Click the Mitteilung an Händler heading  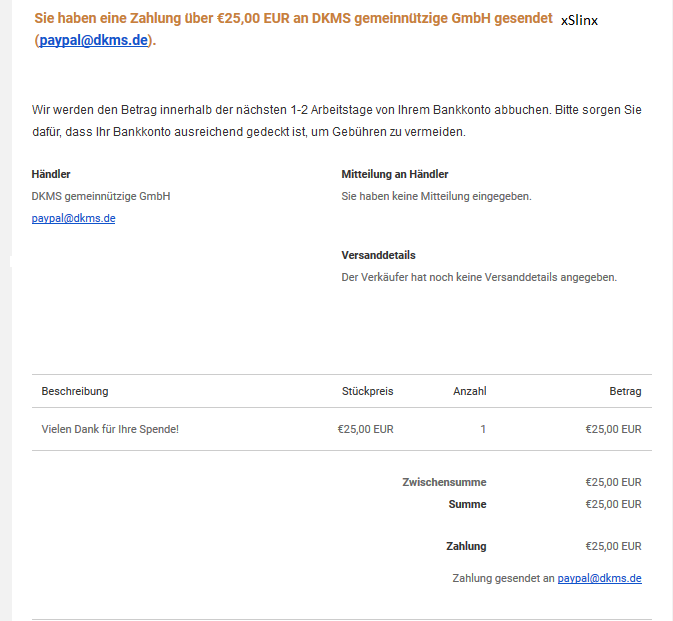(394, 174)
